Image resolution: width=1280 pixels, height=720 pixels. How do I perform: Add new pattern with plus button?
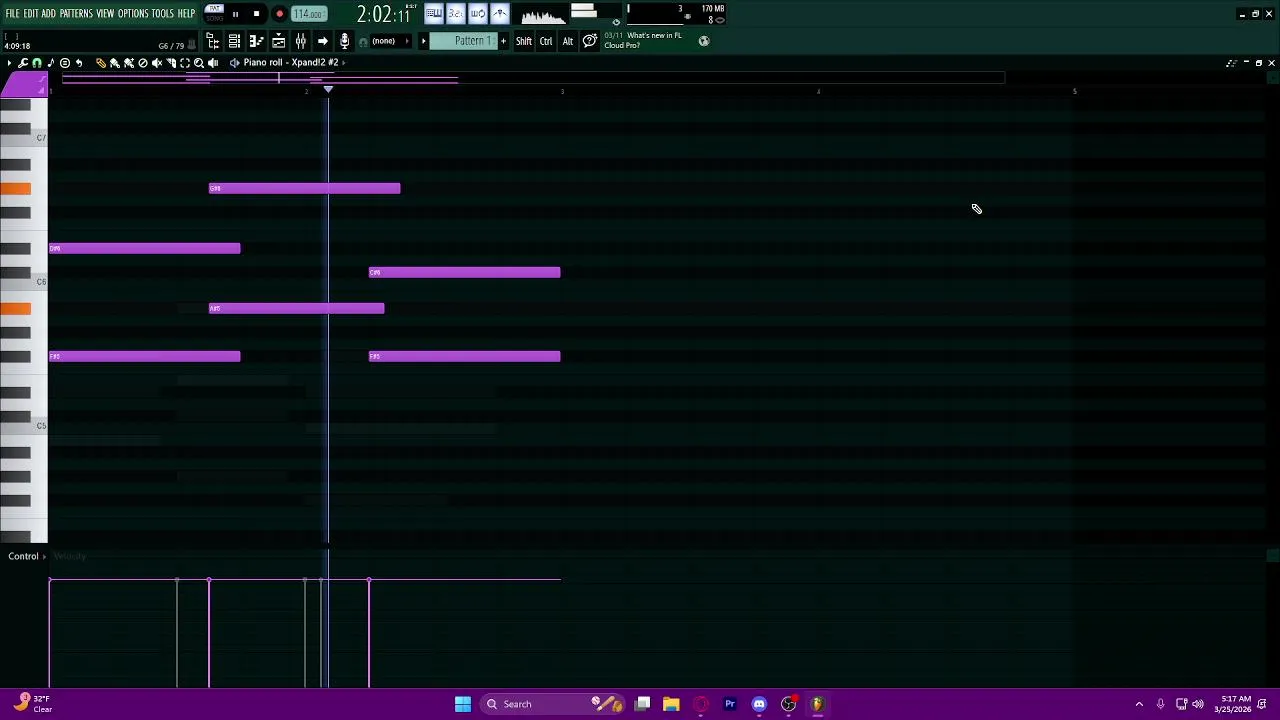(503, 41)
